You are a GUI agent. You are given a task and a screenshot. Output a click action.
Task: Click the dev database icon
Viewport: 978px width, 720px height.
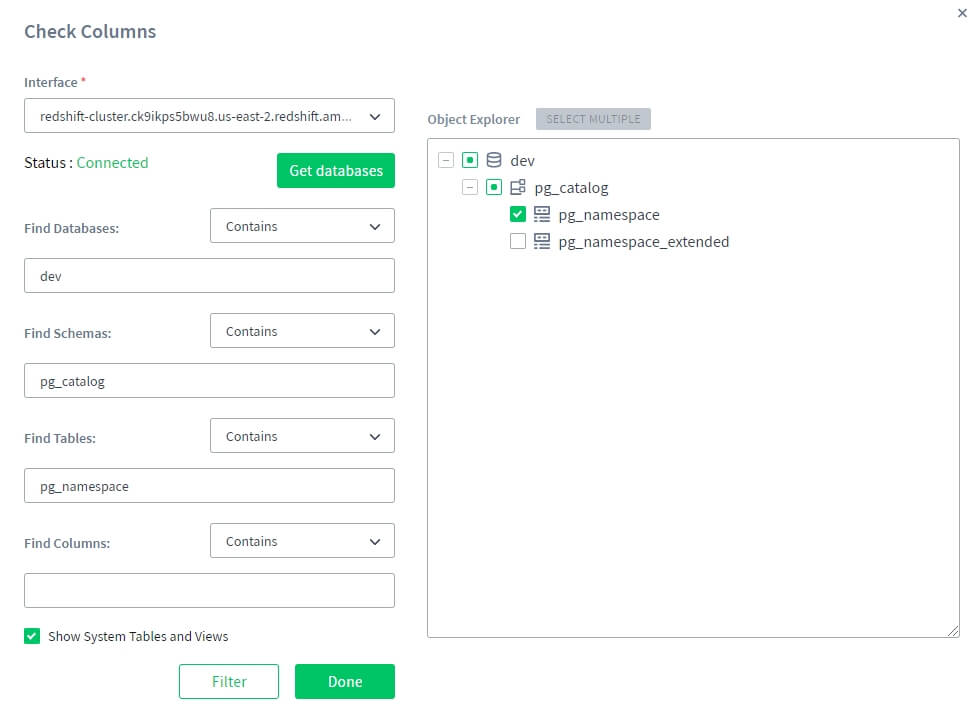(494, 160)
